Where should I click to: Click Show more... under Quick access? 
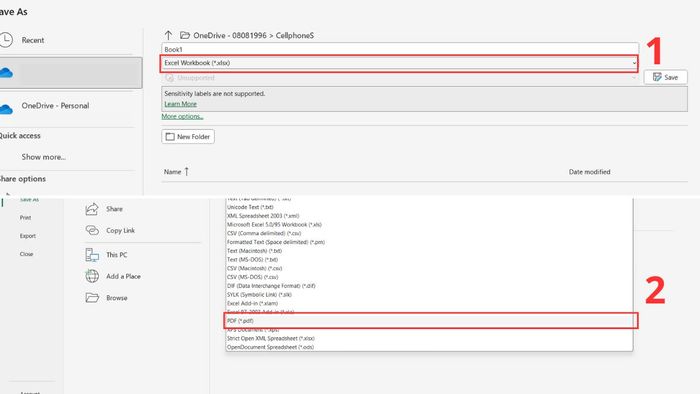click(x=43, y=157)
